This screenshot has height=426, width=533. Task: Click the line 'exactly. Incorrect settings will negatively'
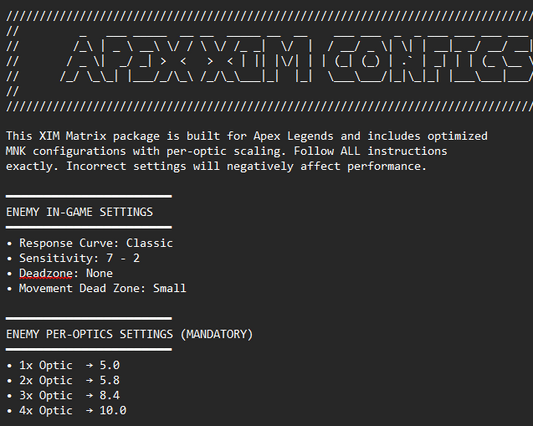click(216, 166)
